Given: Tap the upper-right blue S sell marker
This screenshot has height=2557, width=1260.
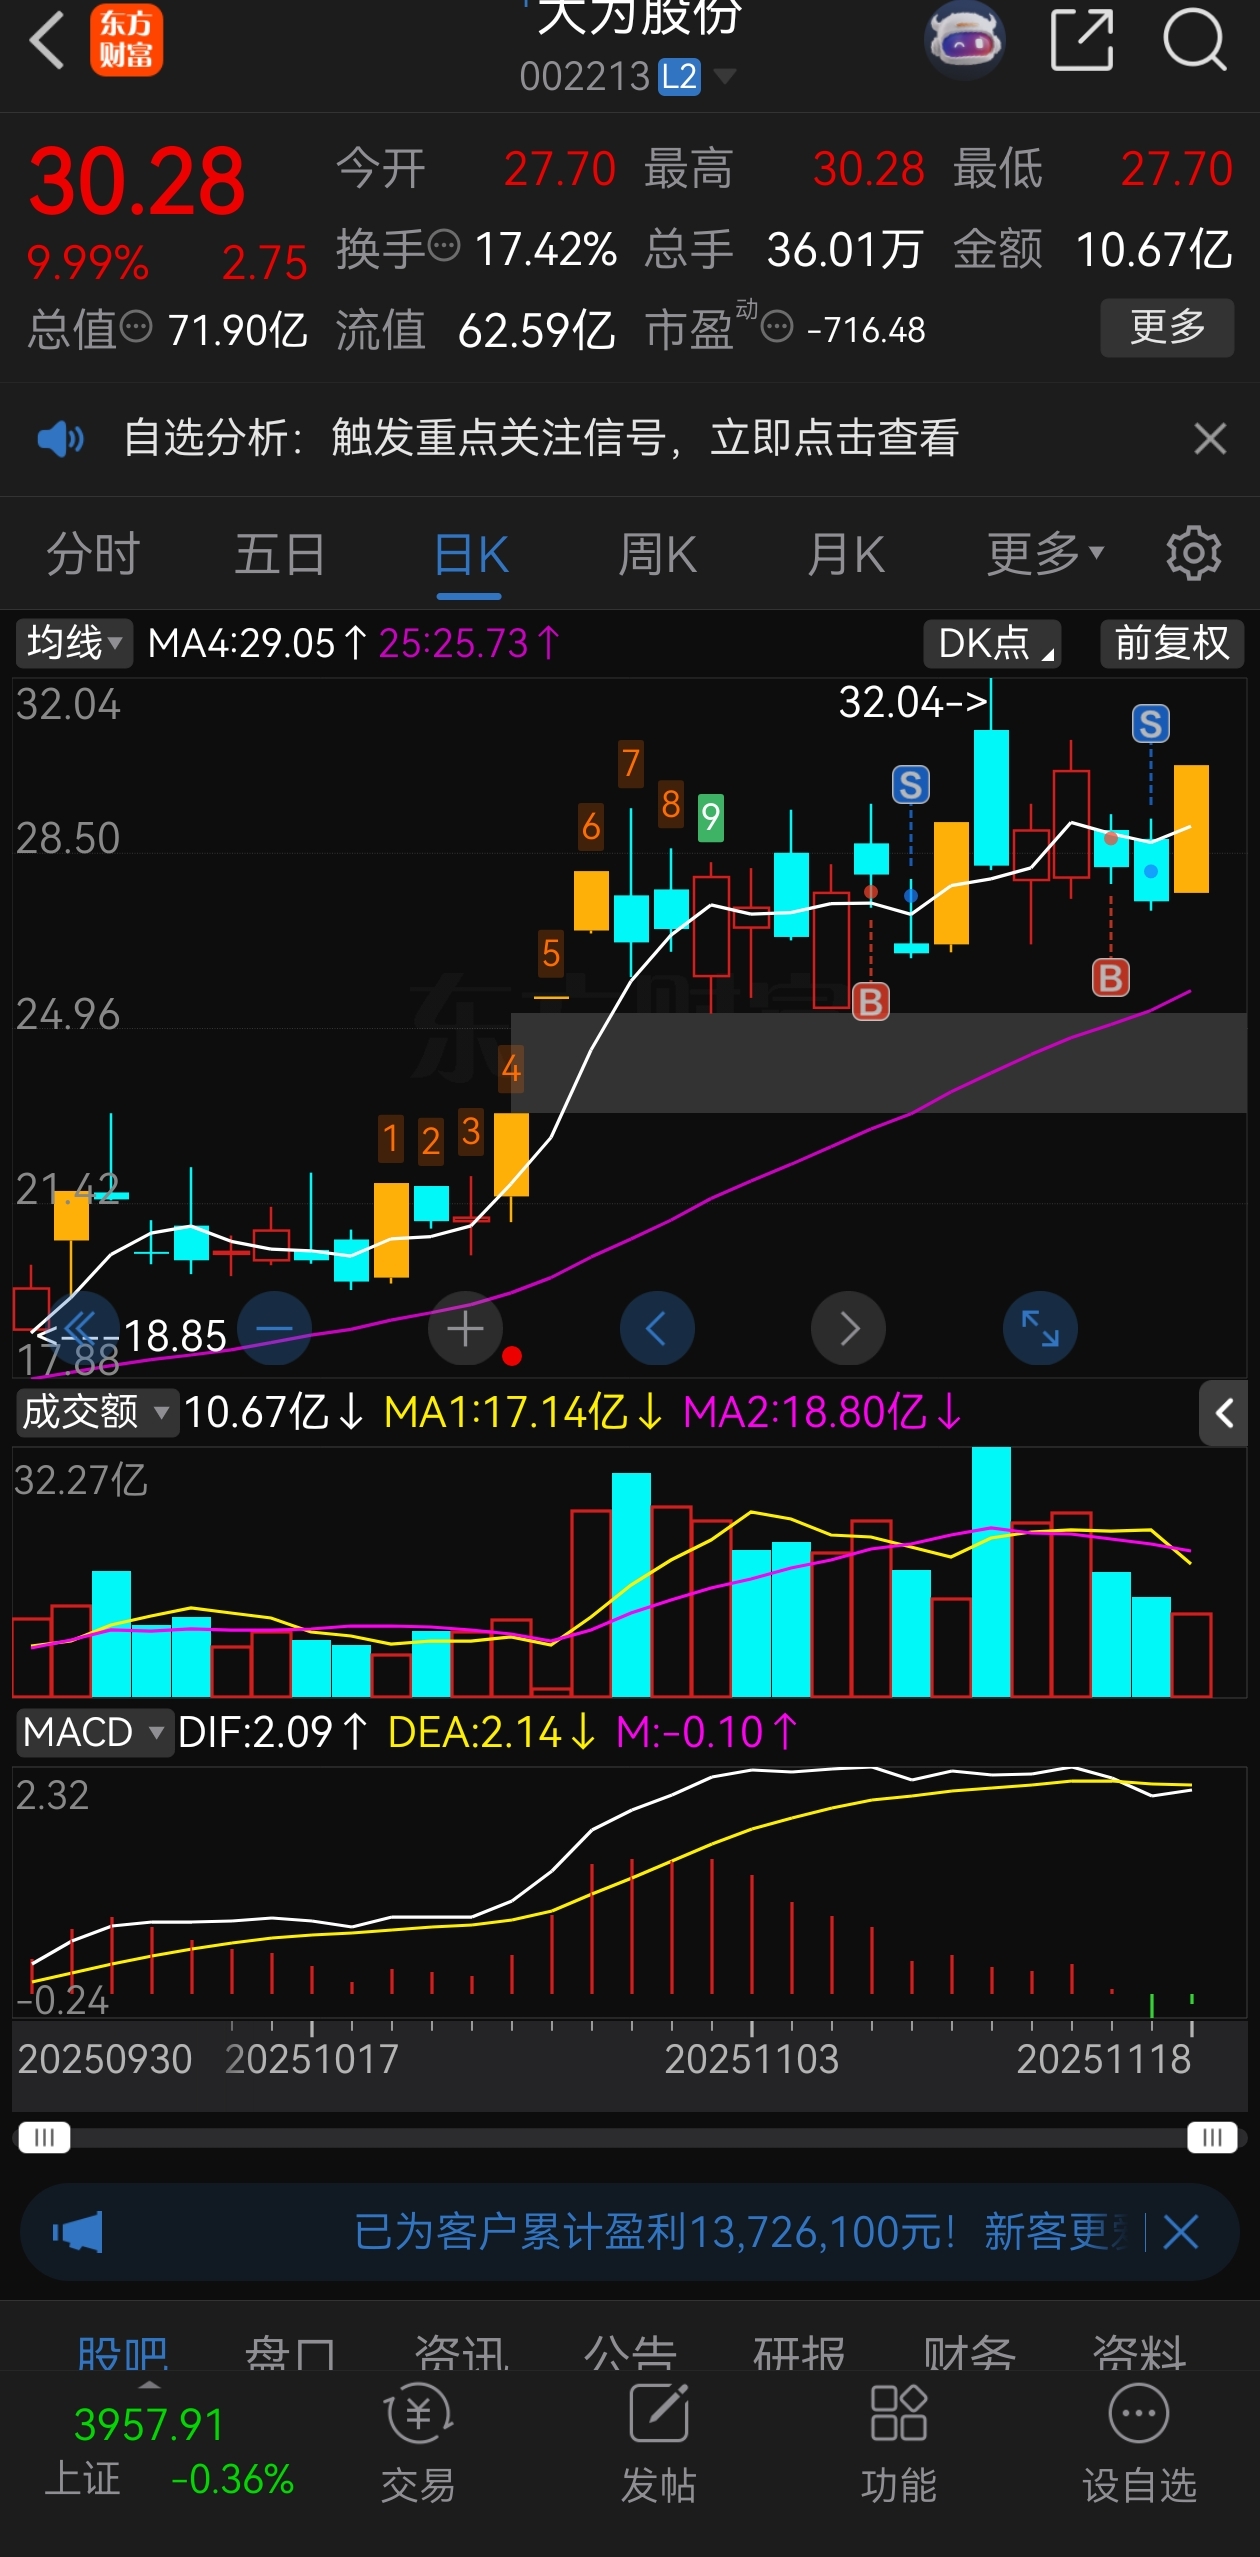Looking at the screenshot, I should (x=1150, y=724).
